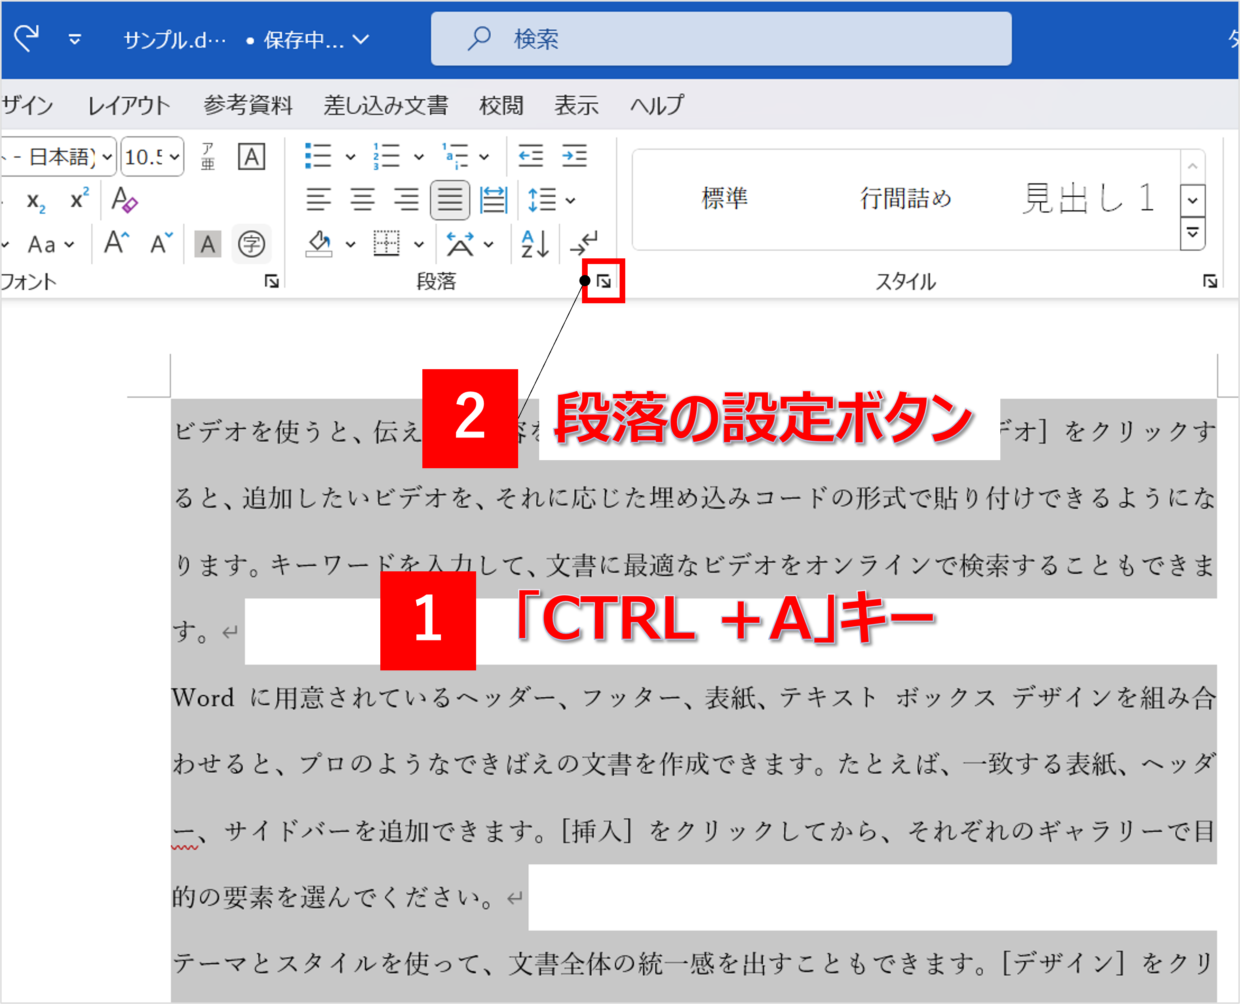
Task: Switch to the 校閲 ribbon tab
Action: [x=500, y=105]
